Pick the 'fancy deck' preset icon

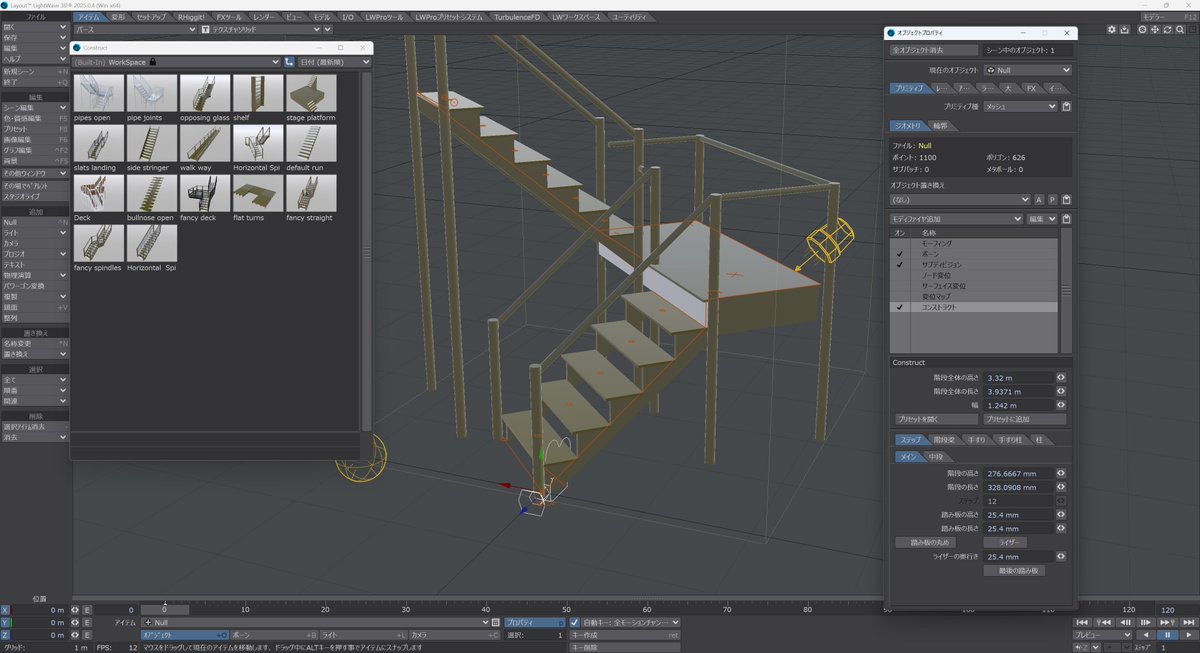pyautogui.click(x=205, y=193)
